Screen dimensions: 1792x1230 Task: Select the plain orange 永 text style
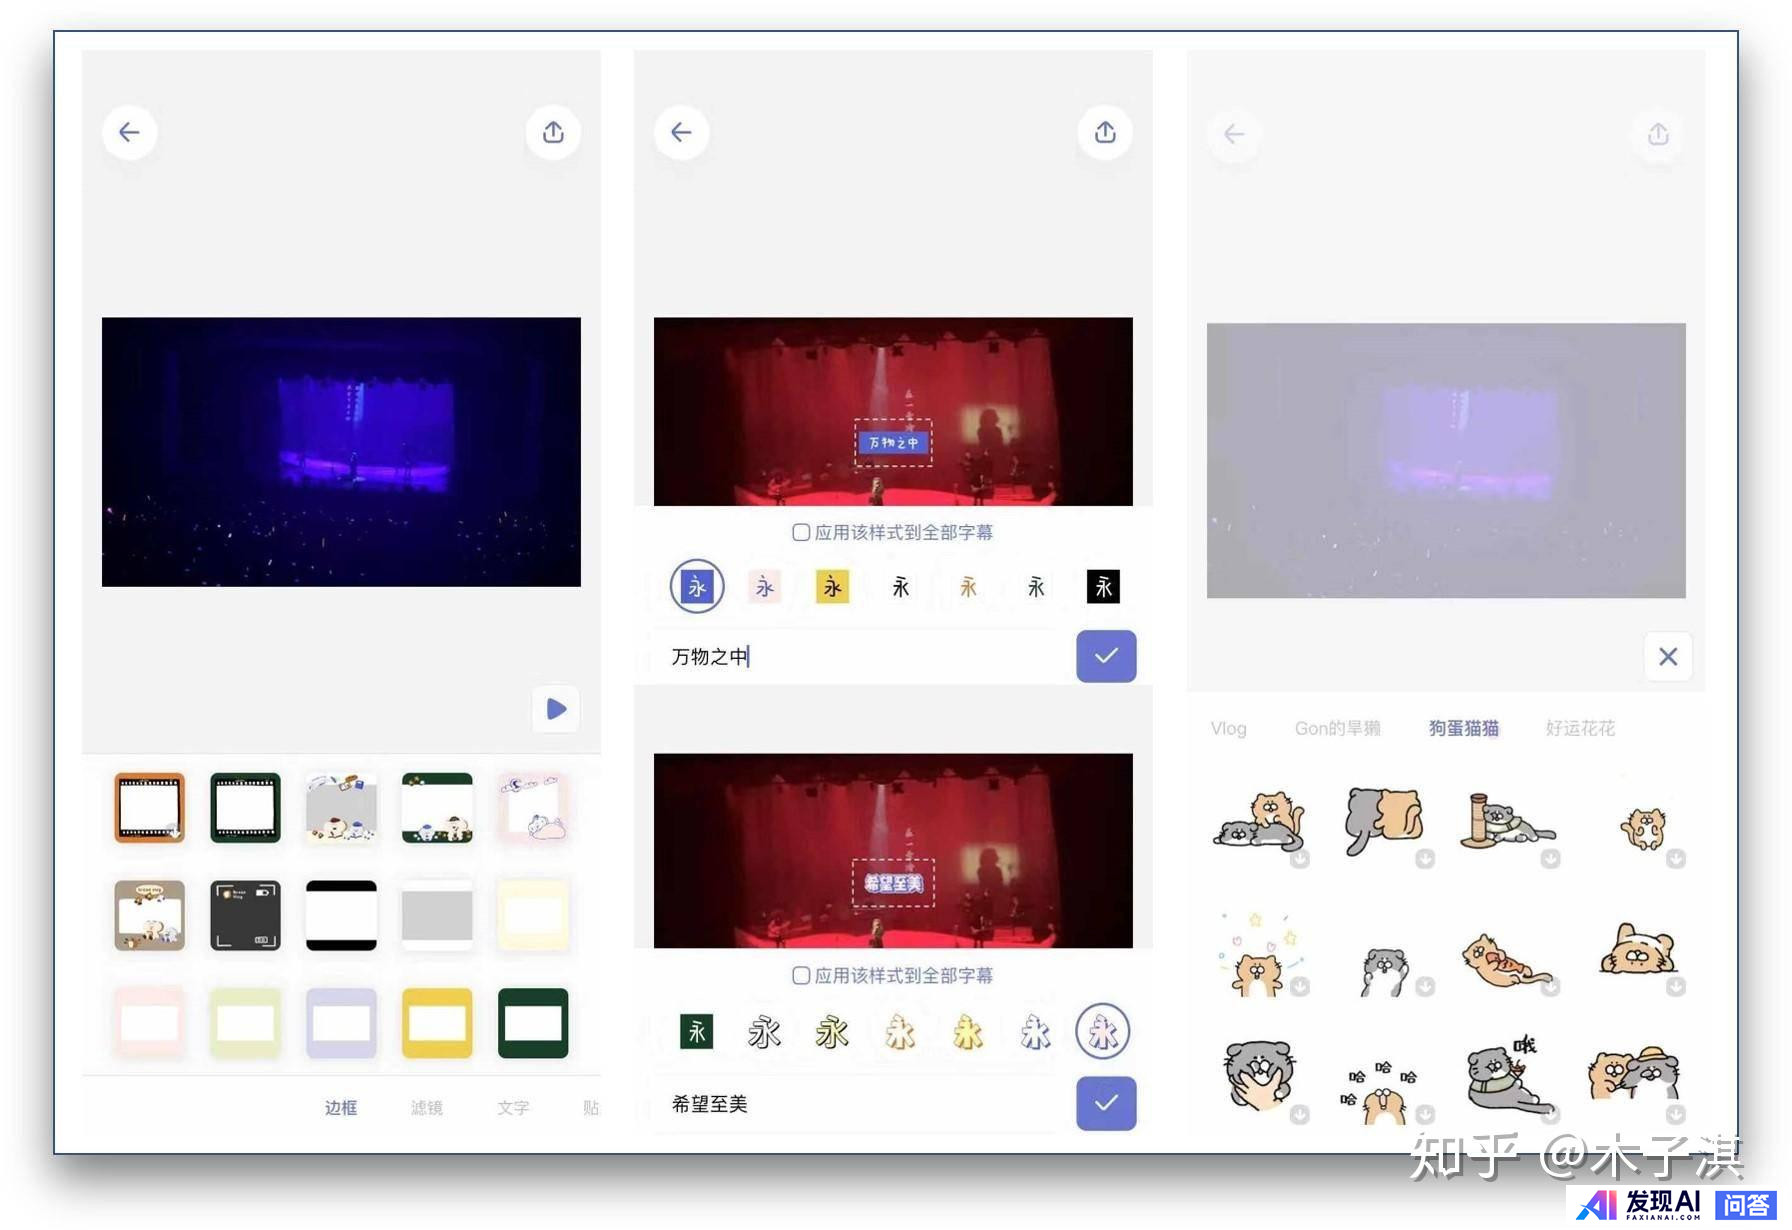click(x=968, y=587)
